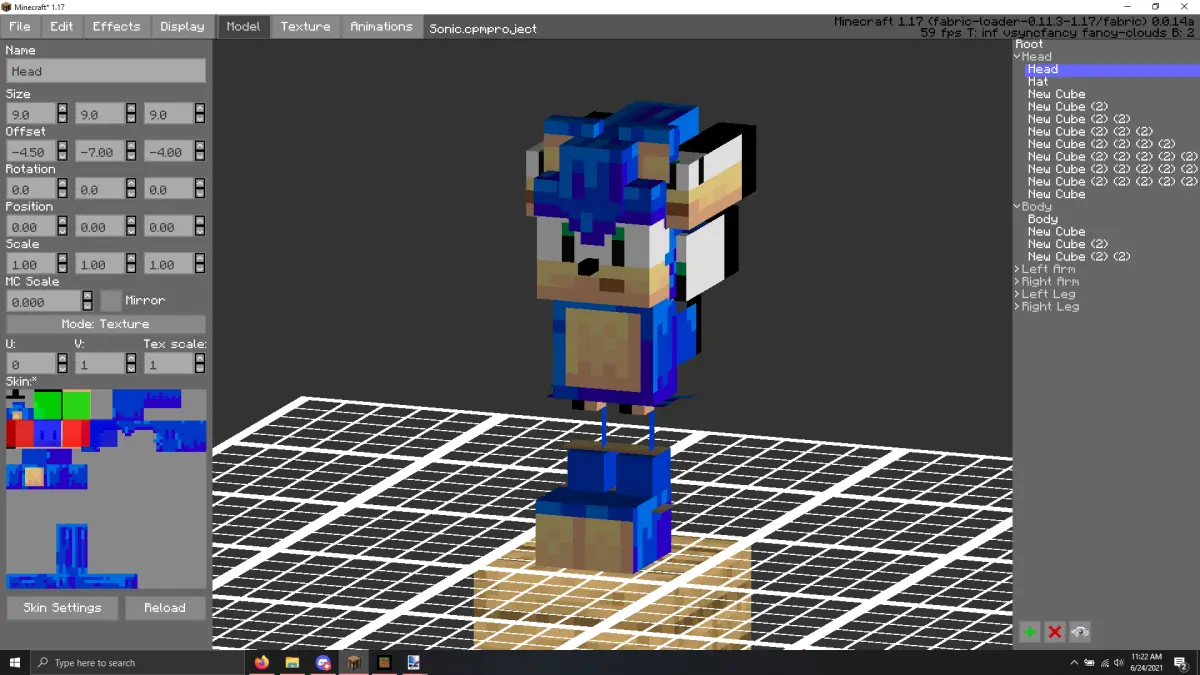Click the volume speaker tray icon
This screenshot has height=675, width=1200.
click(x=1117, y=662)
